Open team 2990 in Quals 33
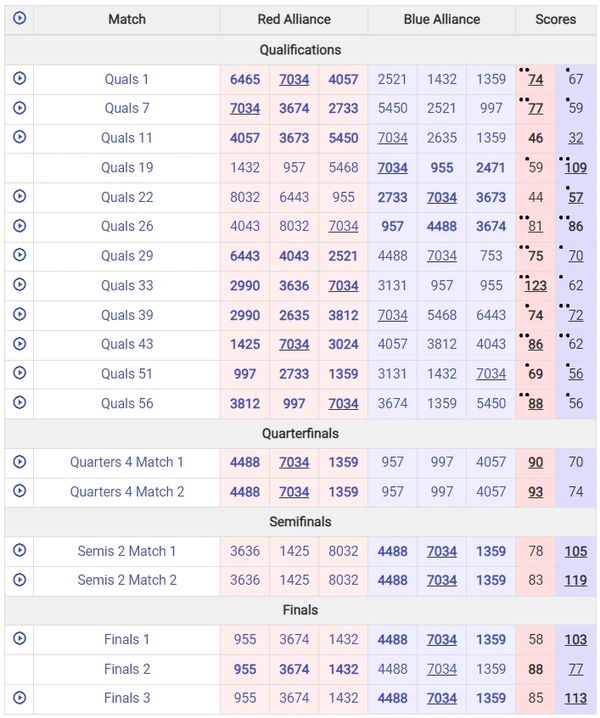Screen dimensions: 600x718 pos(245,286)
